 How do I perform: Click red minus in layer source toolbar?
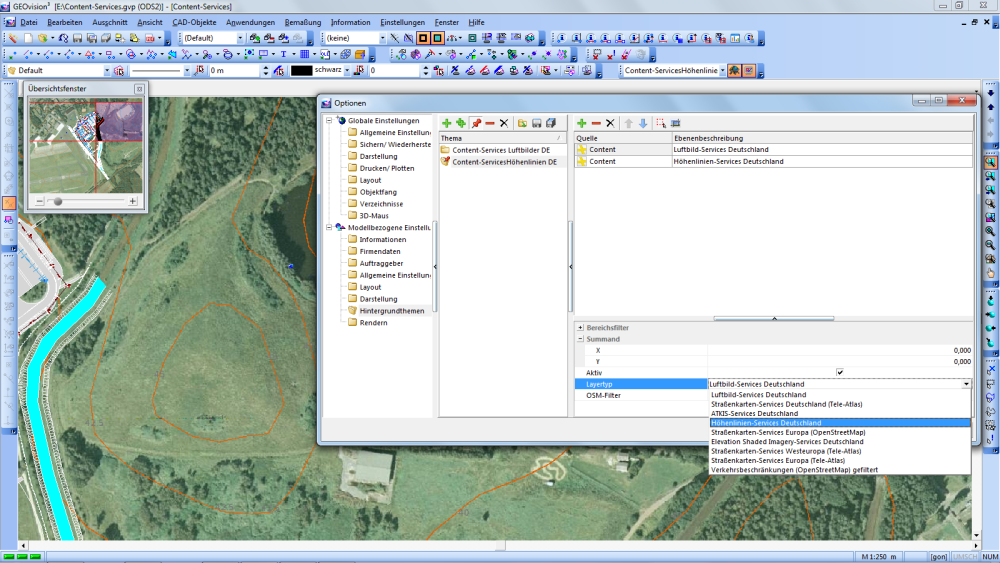click(x=596, y=123)
